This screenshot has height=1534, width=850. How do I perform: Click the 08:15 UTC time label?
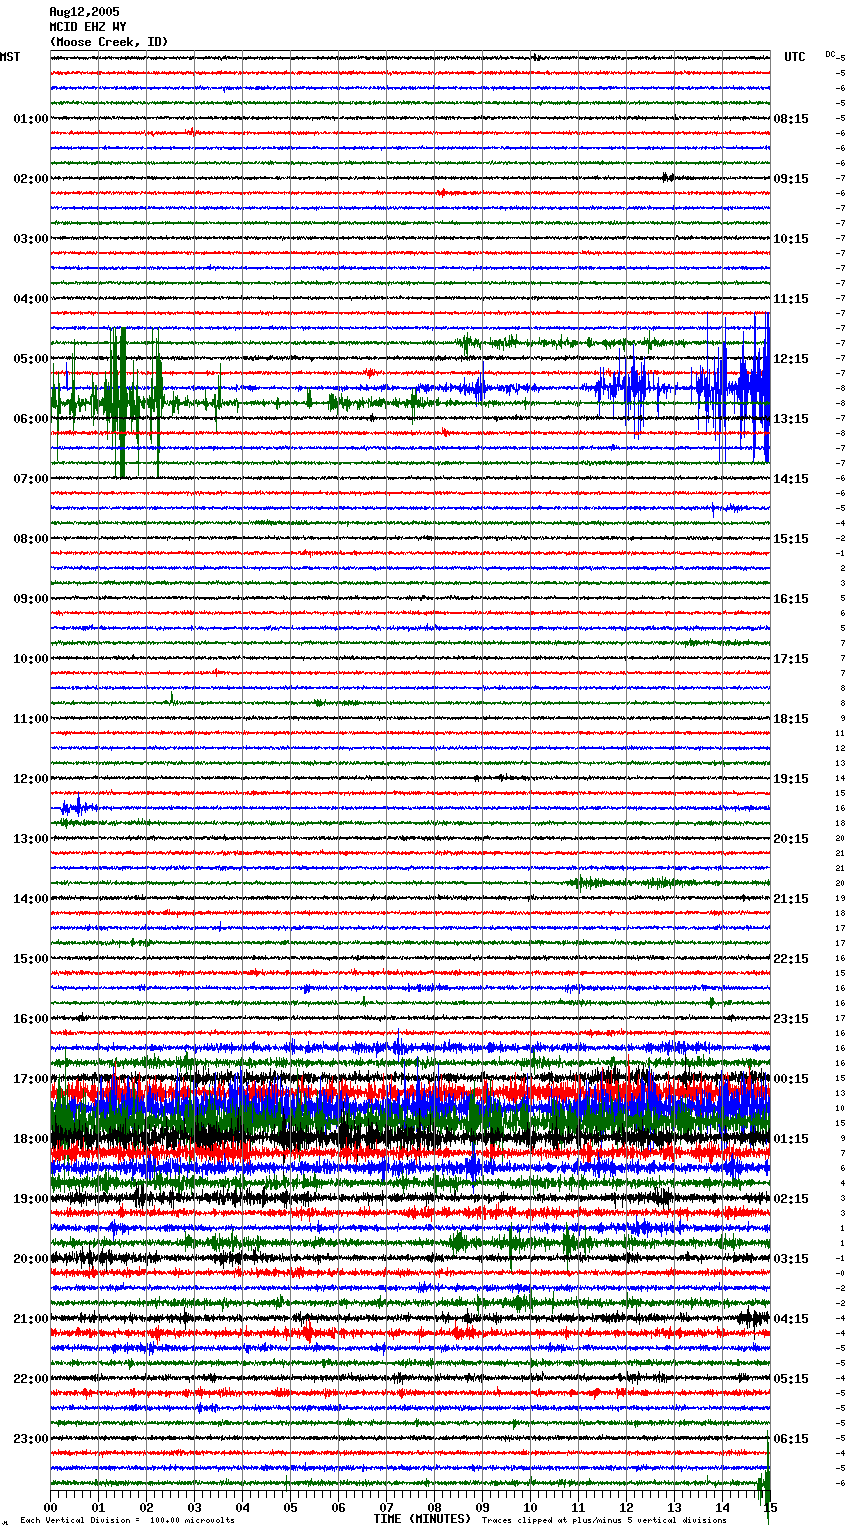[x=791, y=119]
